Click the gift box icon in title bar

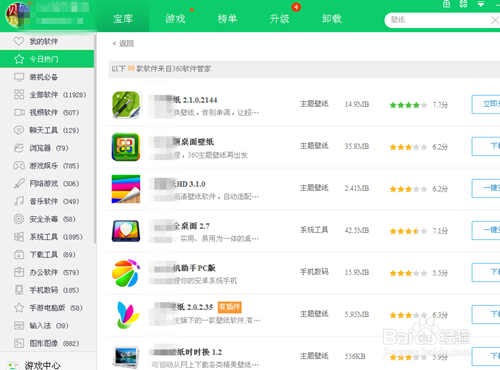pyautogui.click(x=446, y=4)
